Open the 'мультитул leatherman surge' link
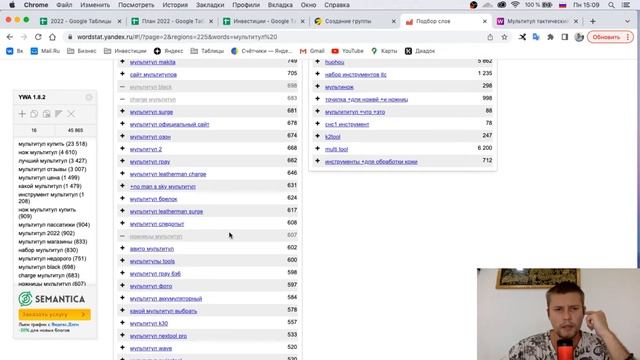640x360 pixels. pyautogui.click(x=166, y=211)
